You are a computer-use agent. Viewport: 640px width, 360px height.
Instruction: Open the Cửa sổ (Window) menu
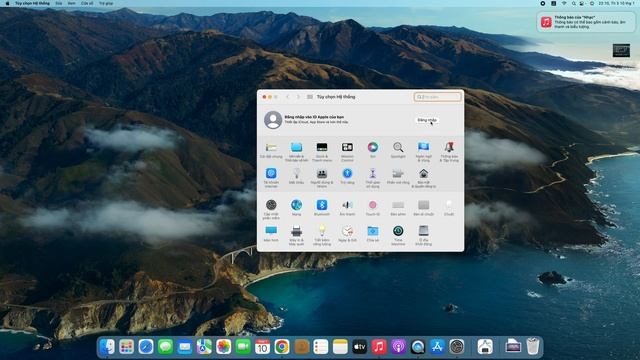click(x=87, y=3)
